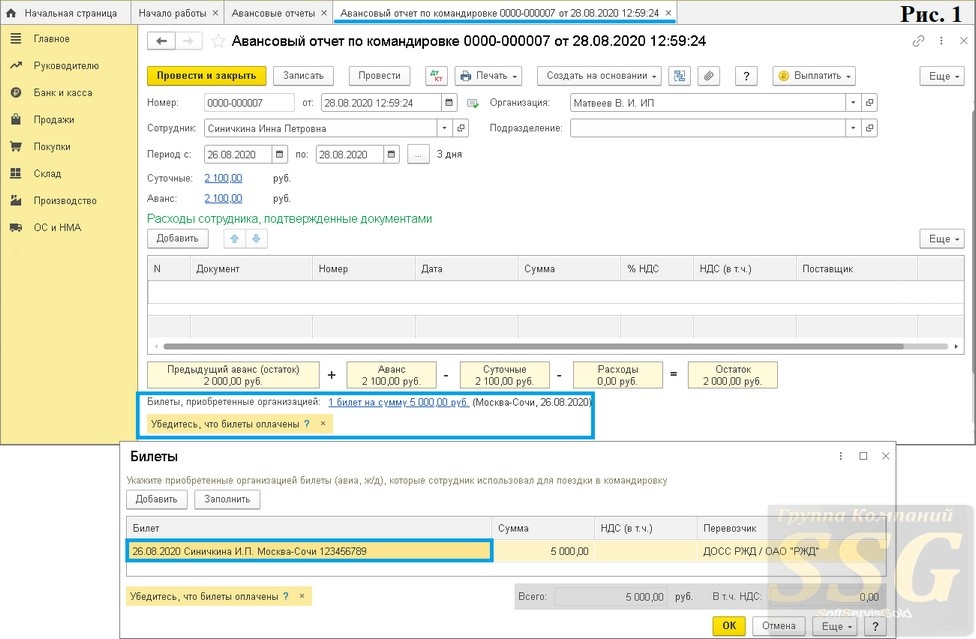Open the ДтКт postings icon

click(x=436, y=76)
